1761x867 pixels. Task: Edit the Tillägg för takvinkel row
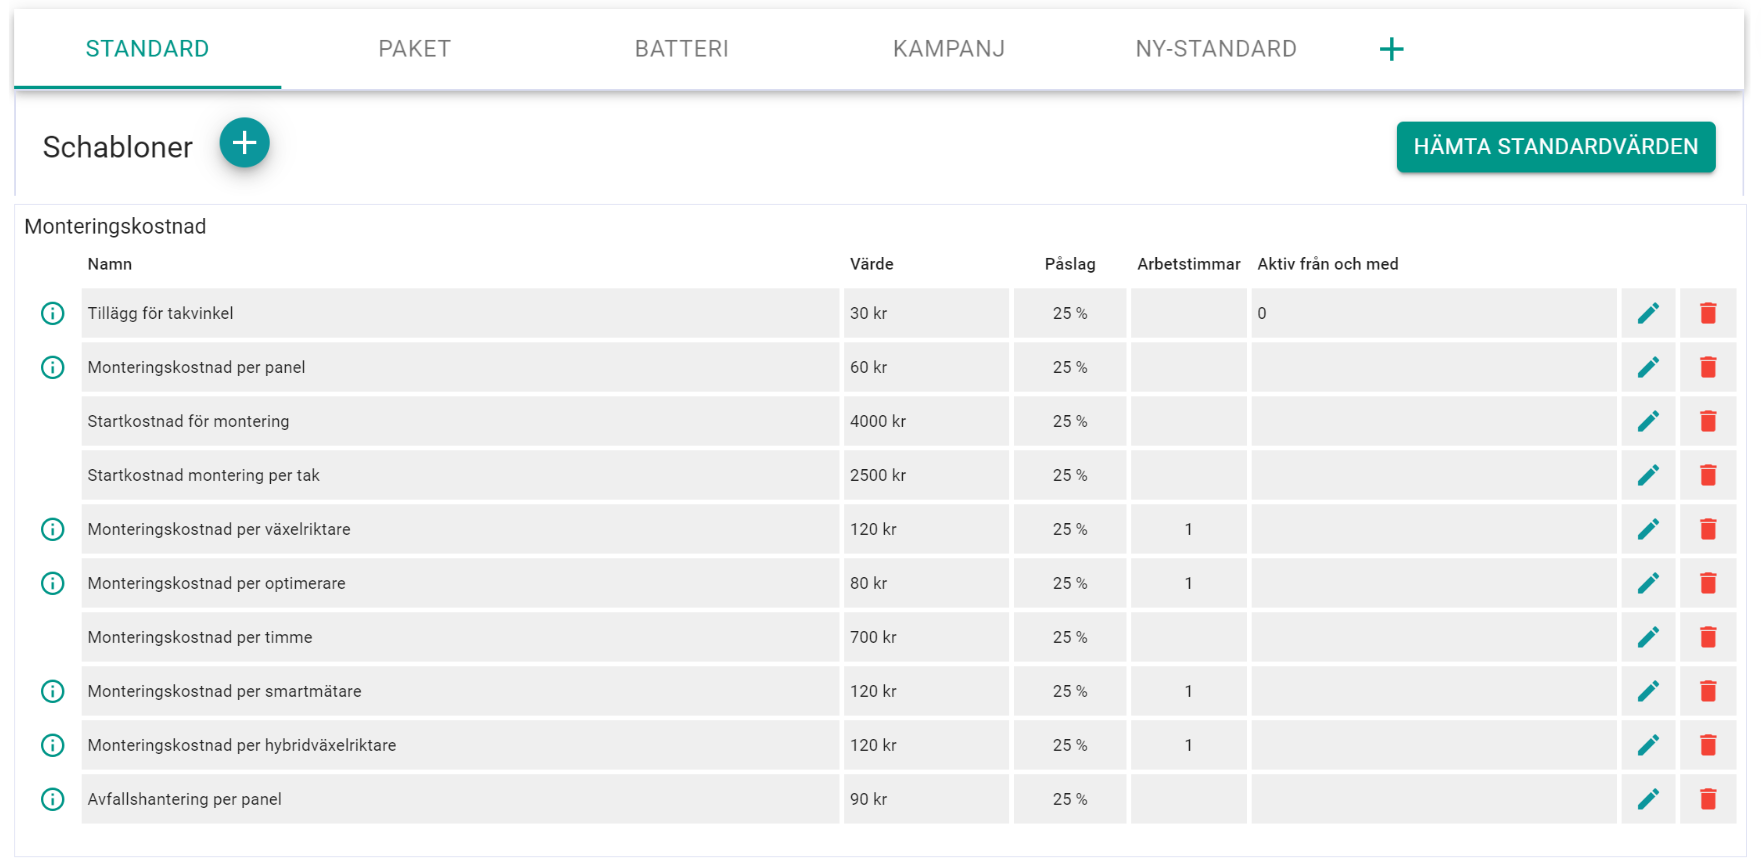click(1648, 313)
